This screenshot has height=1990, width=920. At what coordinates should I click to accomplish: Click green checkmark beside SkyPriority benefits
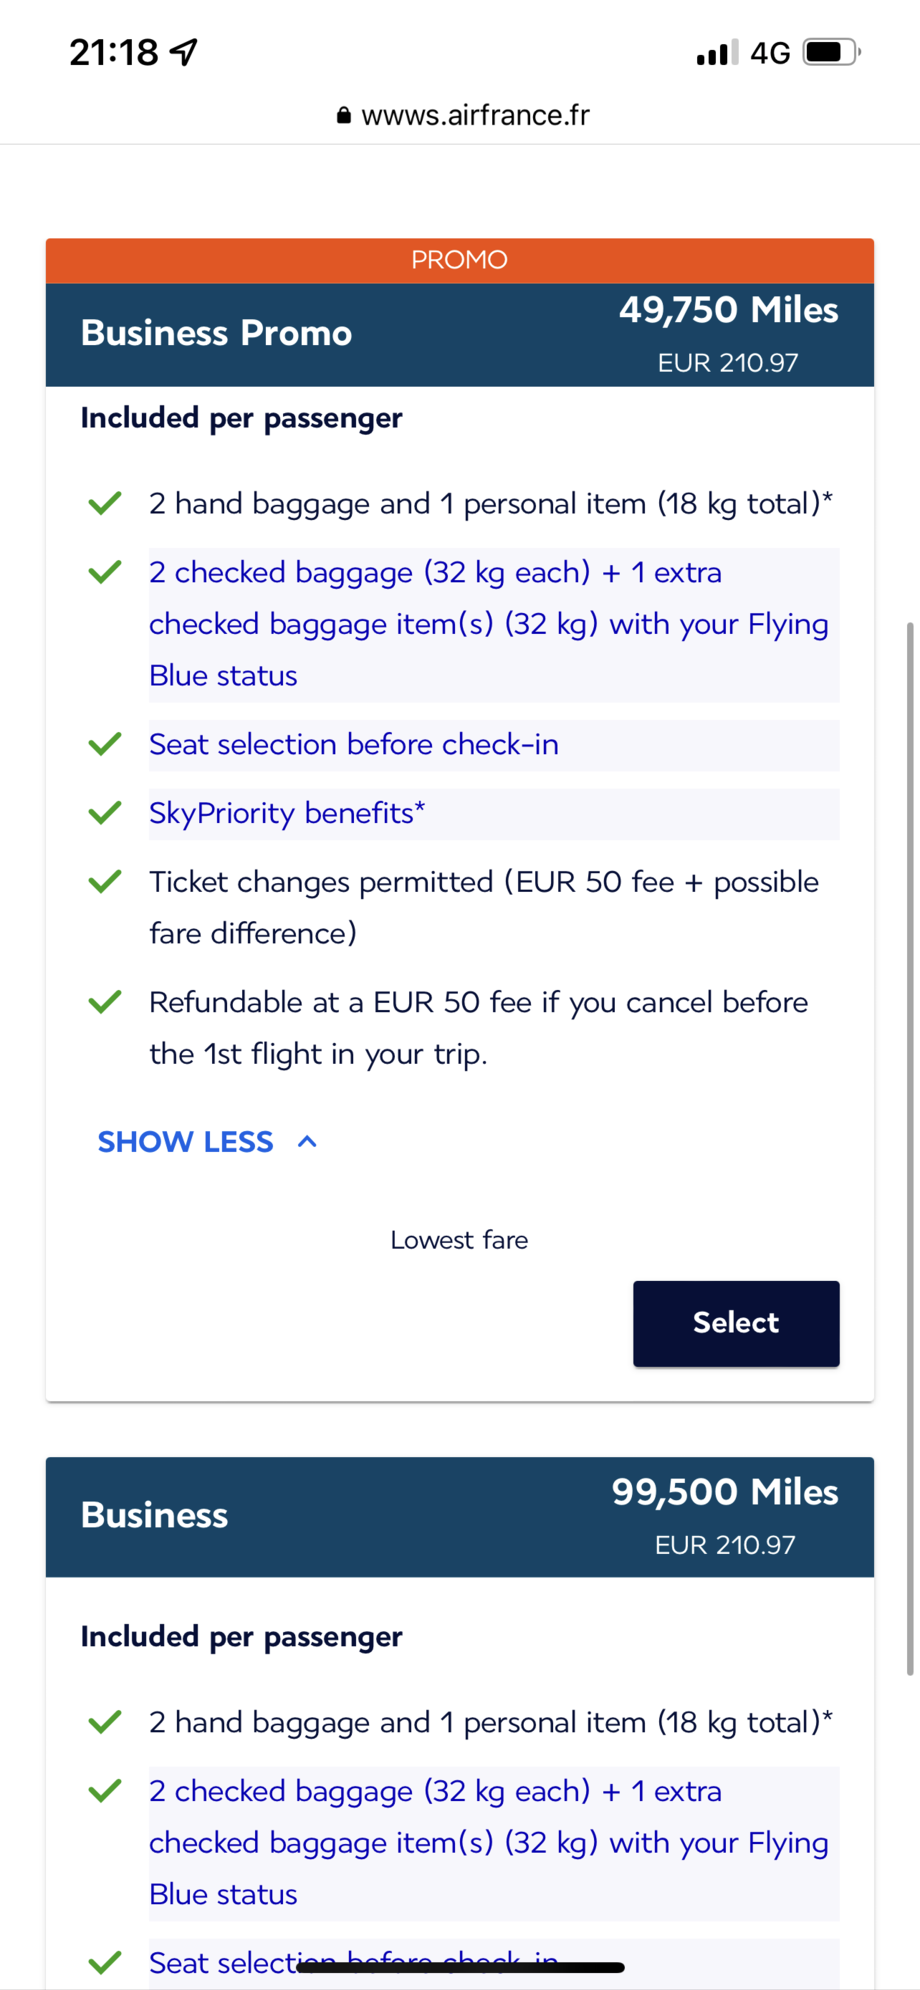(105, 813)
